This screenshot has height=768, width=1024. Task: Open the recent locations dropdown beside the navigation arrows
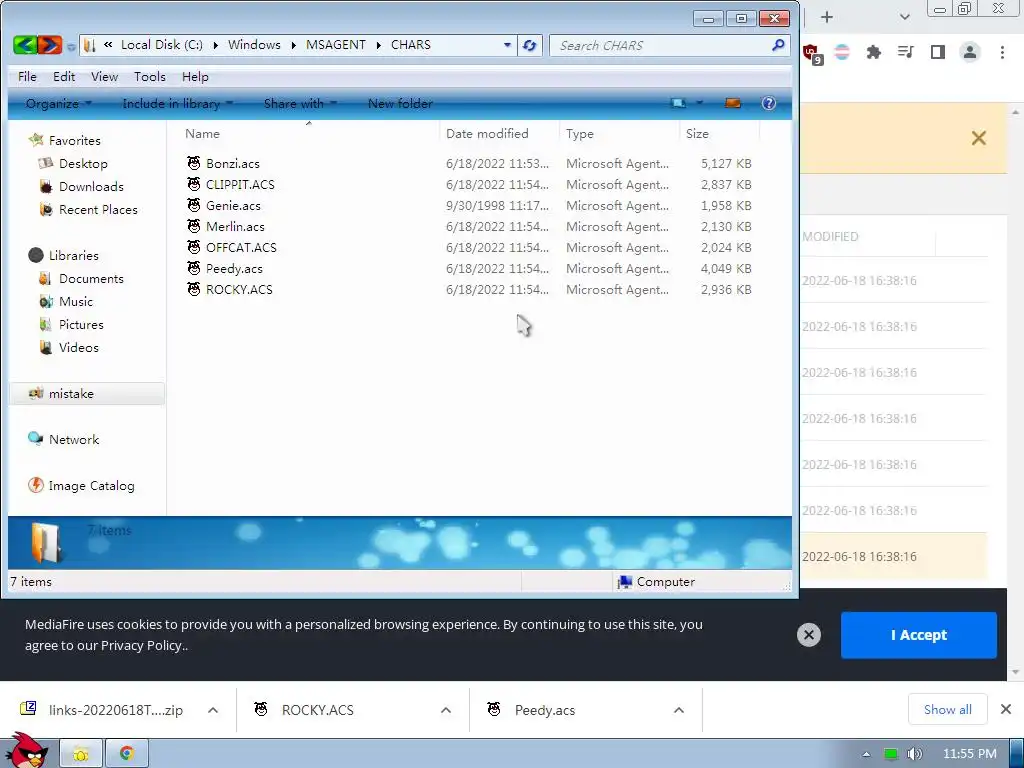coord(71,46)
